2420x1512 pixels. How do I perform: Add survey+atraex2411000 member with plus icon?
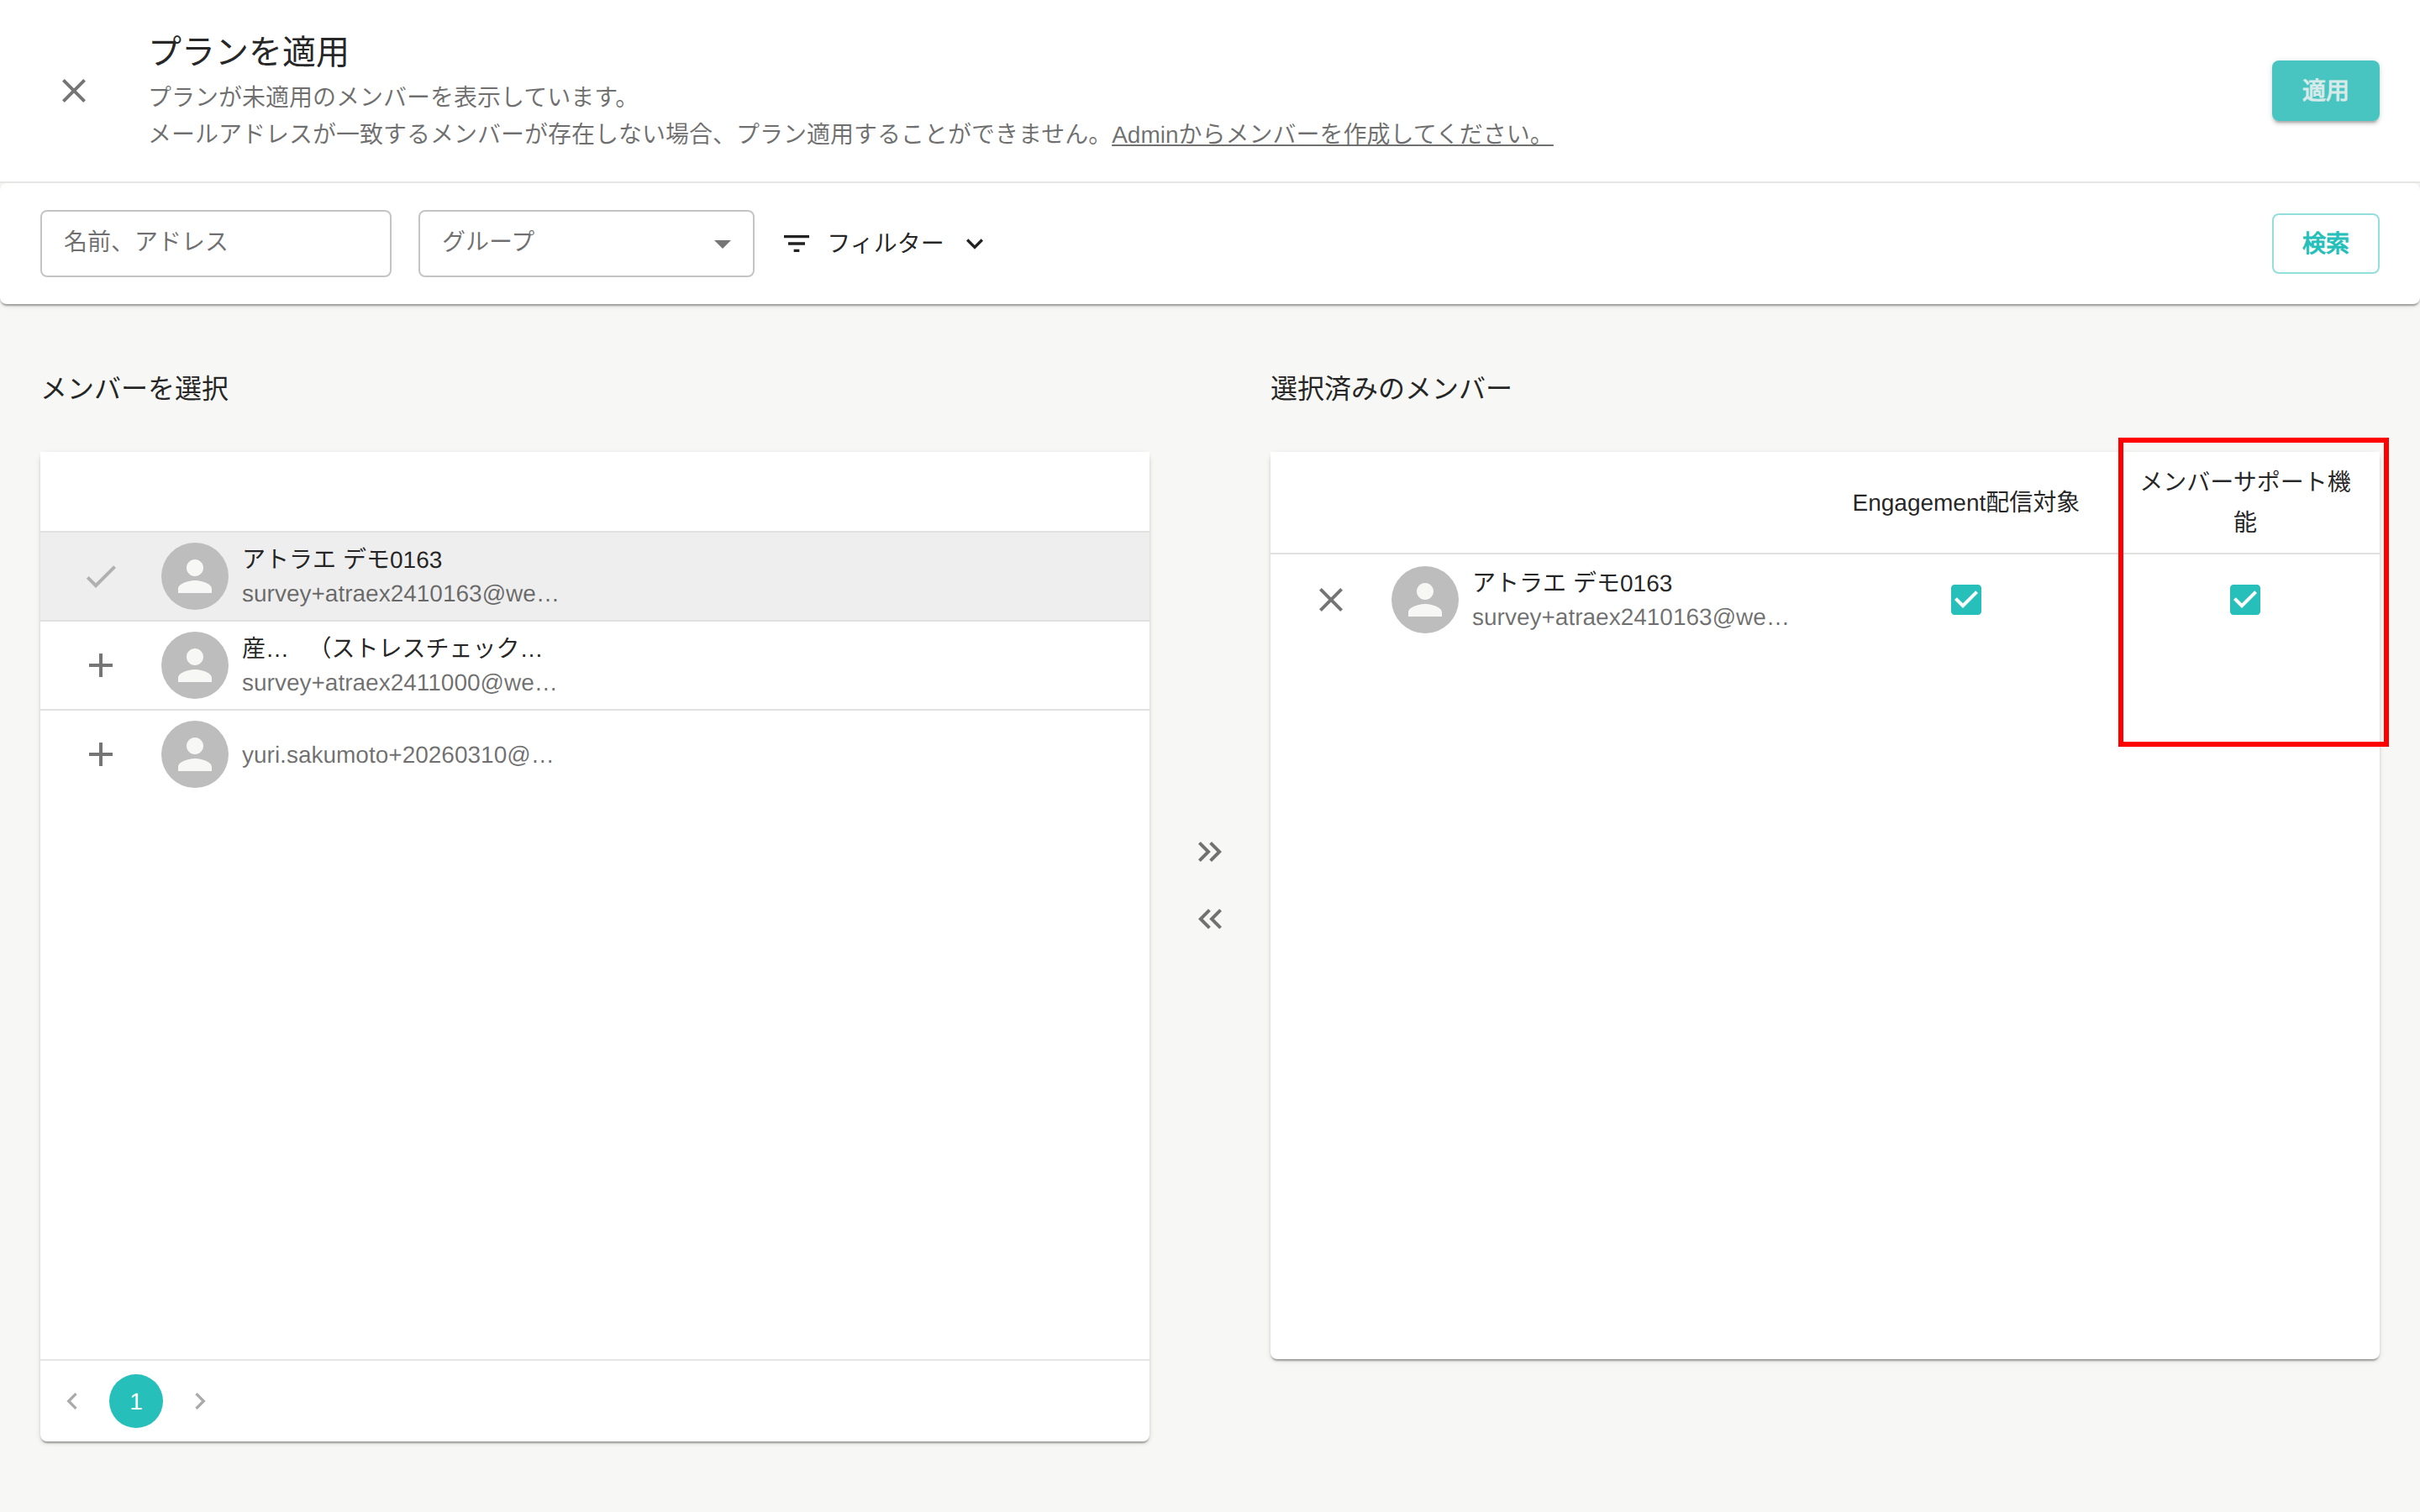tap(100, 665)
